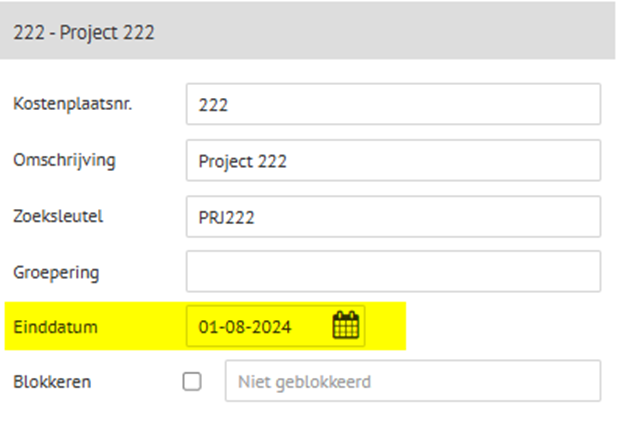Image resolution: width=620 pixels, height=430 pixels.
Task: Click the Zoeksleutel label
Action: click(58, 216)
